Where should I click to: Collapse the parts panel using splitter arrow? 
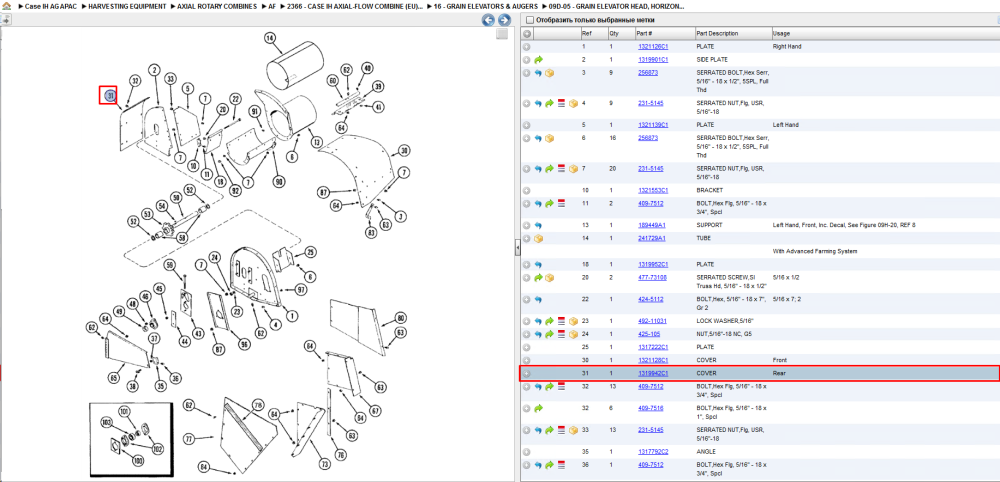pos(517,249)
